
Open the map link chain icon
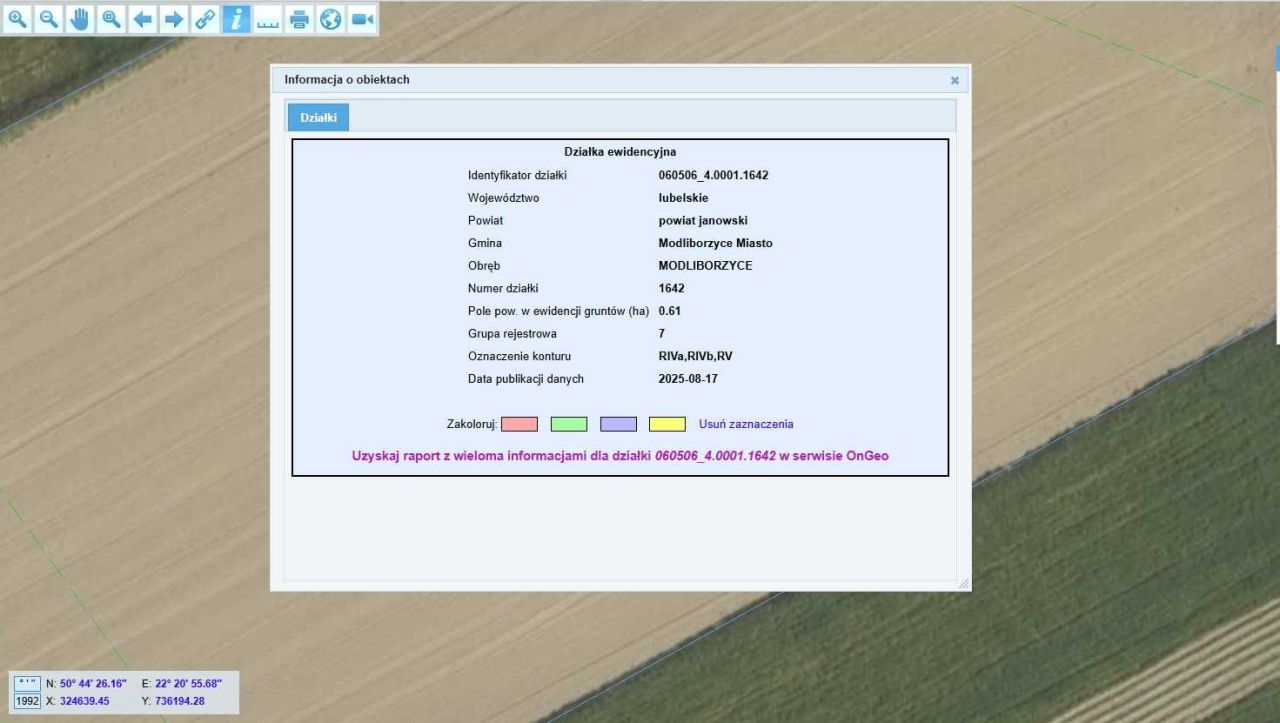click(x=204, y=18)
